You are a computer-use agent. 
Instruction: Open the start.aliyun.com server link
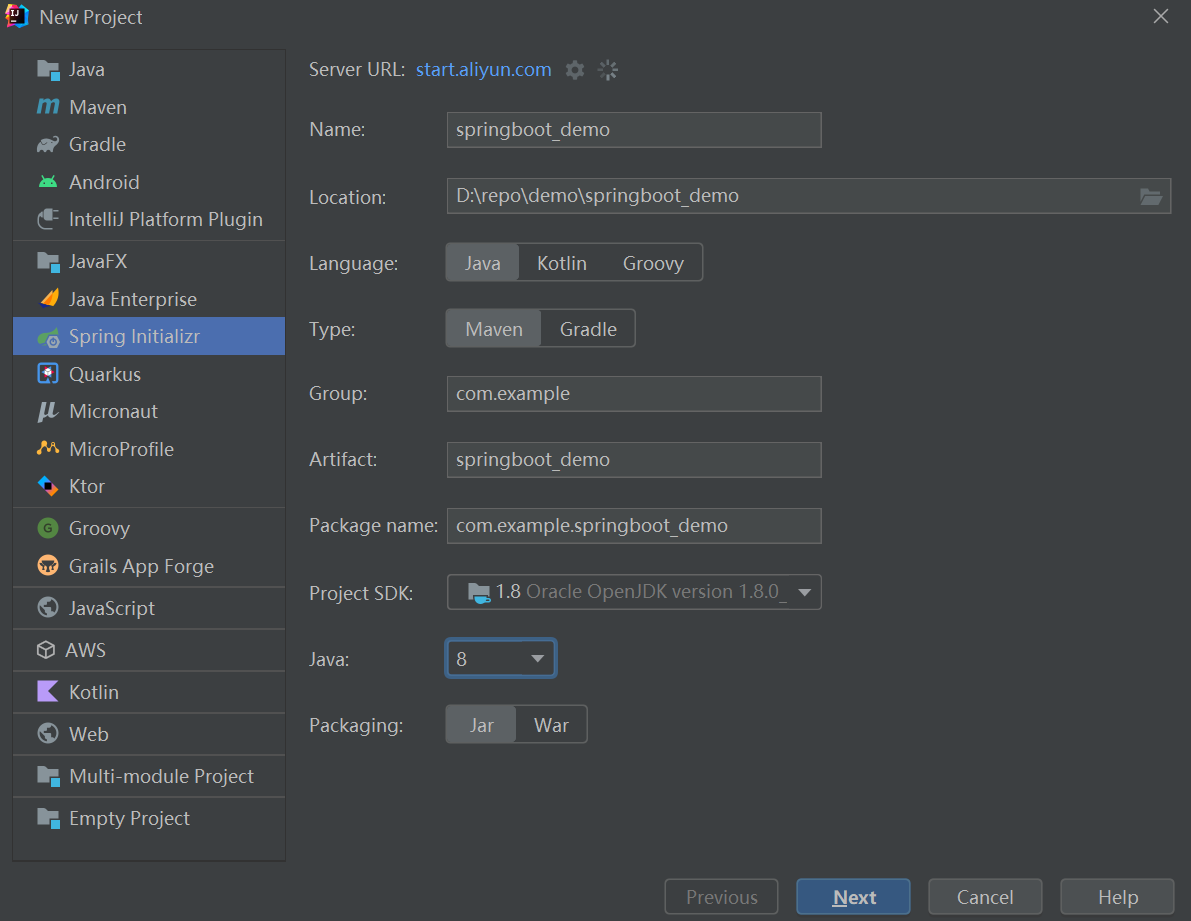tap(483, 69)
